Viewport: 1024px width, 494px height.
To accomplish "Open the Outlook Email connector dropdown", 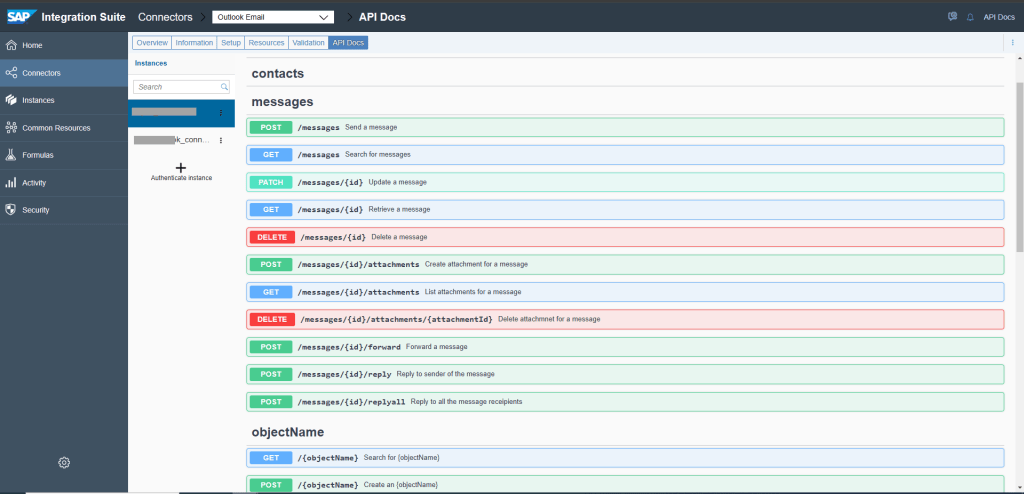I will (273, 17).
